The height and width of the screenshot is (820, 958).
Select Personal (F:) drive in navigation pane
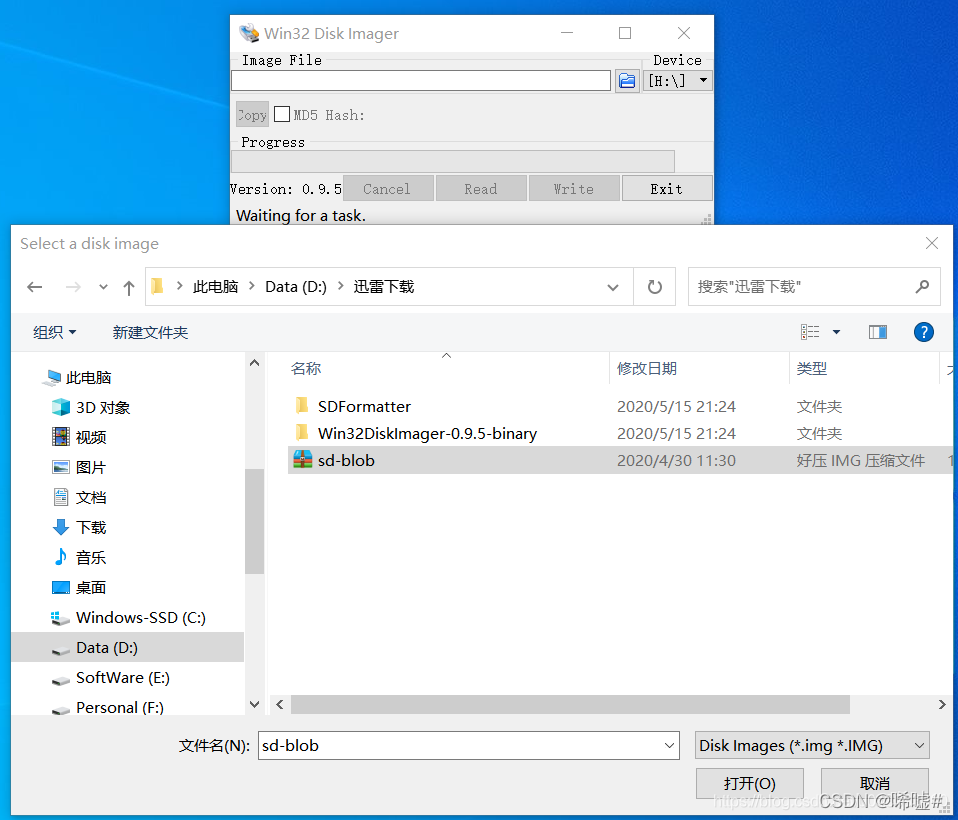click(120, 707)
